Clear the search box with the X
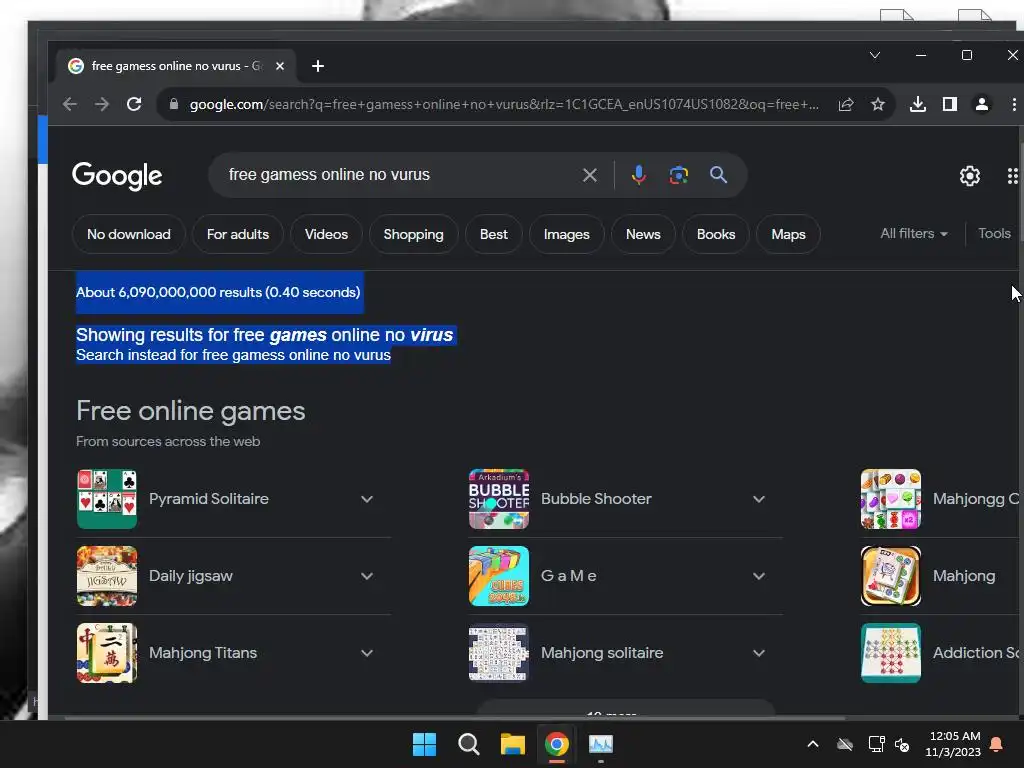Image resolution: width=1024 pixels, height=768 pixels. coord(589,175)
